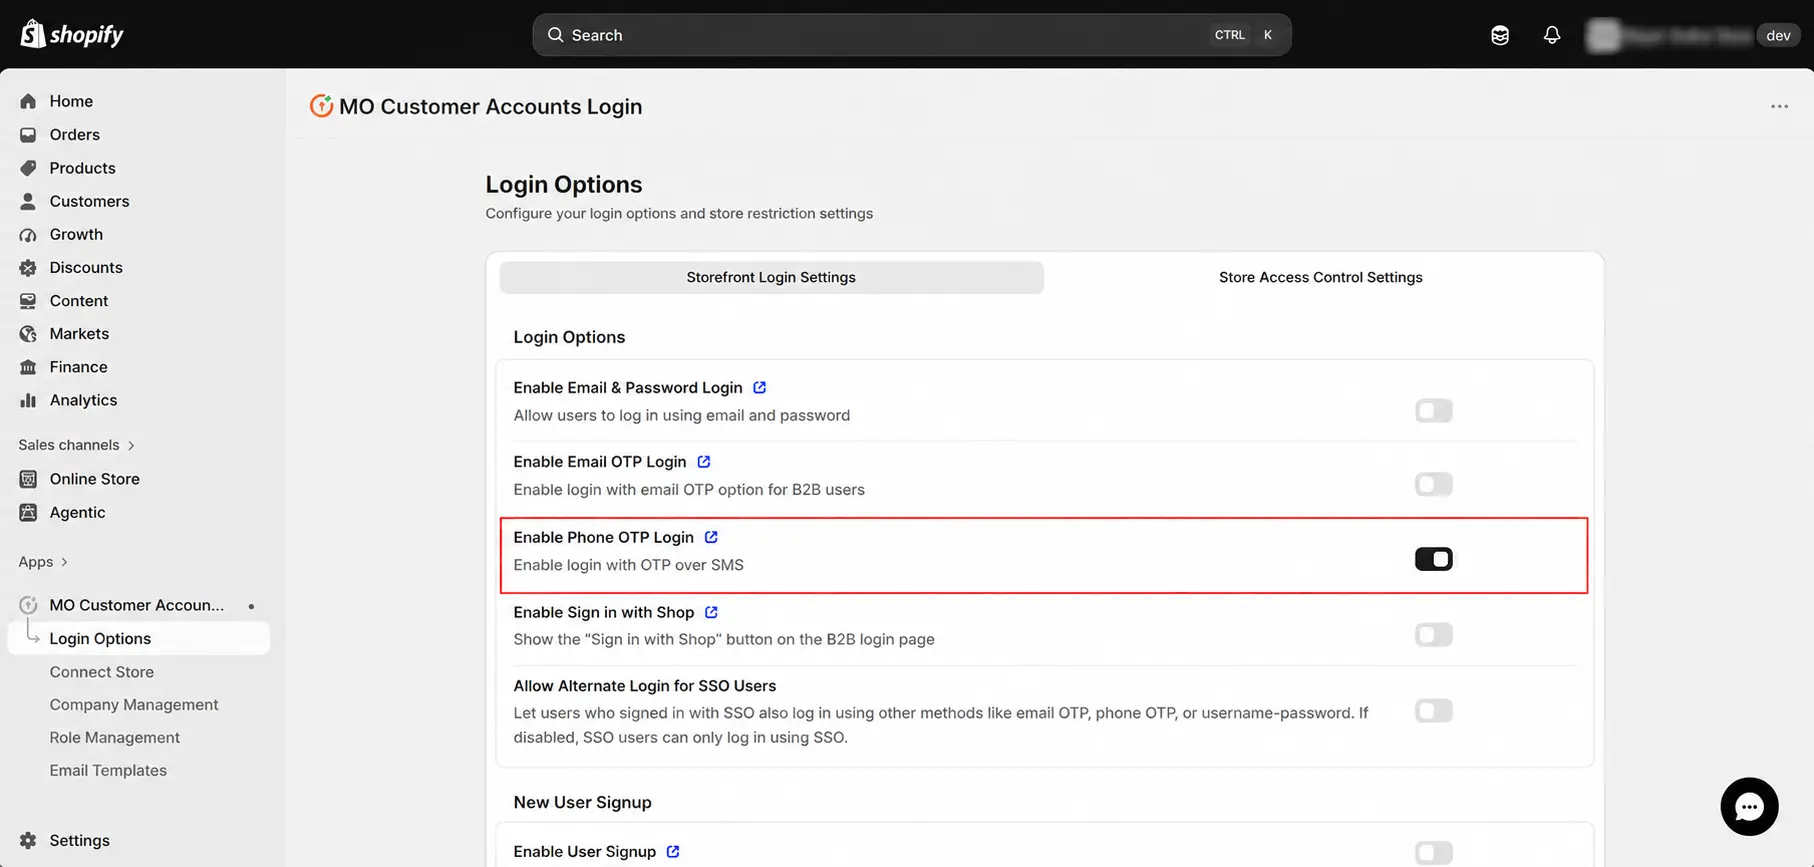Switch to Store Access Control Settings tab
Image resolution: width=1814 pixels, height=867 pixels.
pos(1320,277)
